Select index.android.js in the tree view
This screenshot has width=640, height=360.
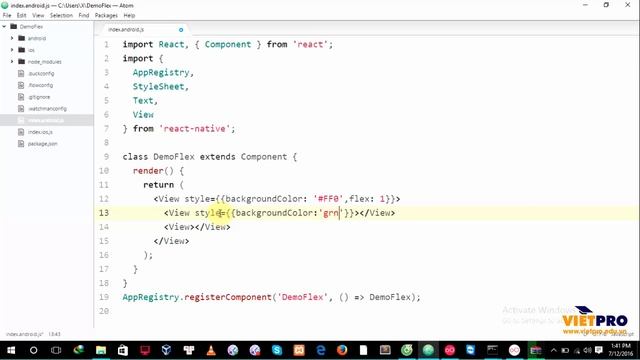coord(46,120)
